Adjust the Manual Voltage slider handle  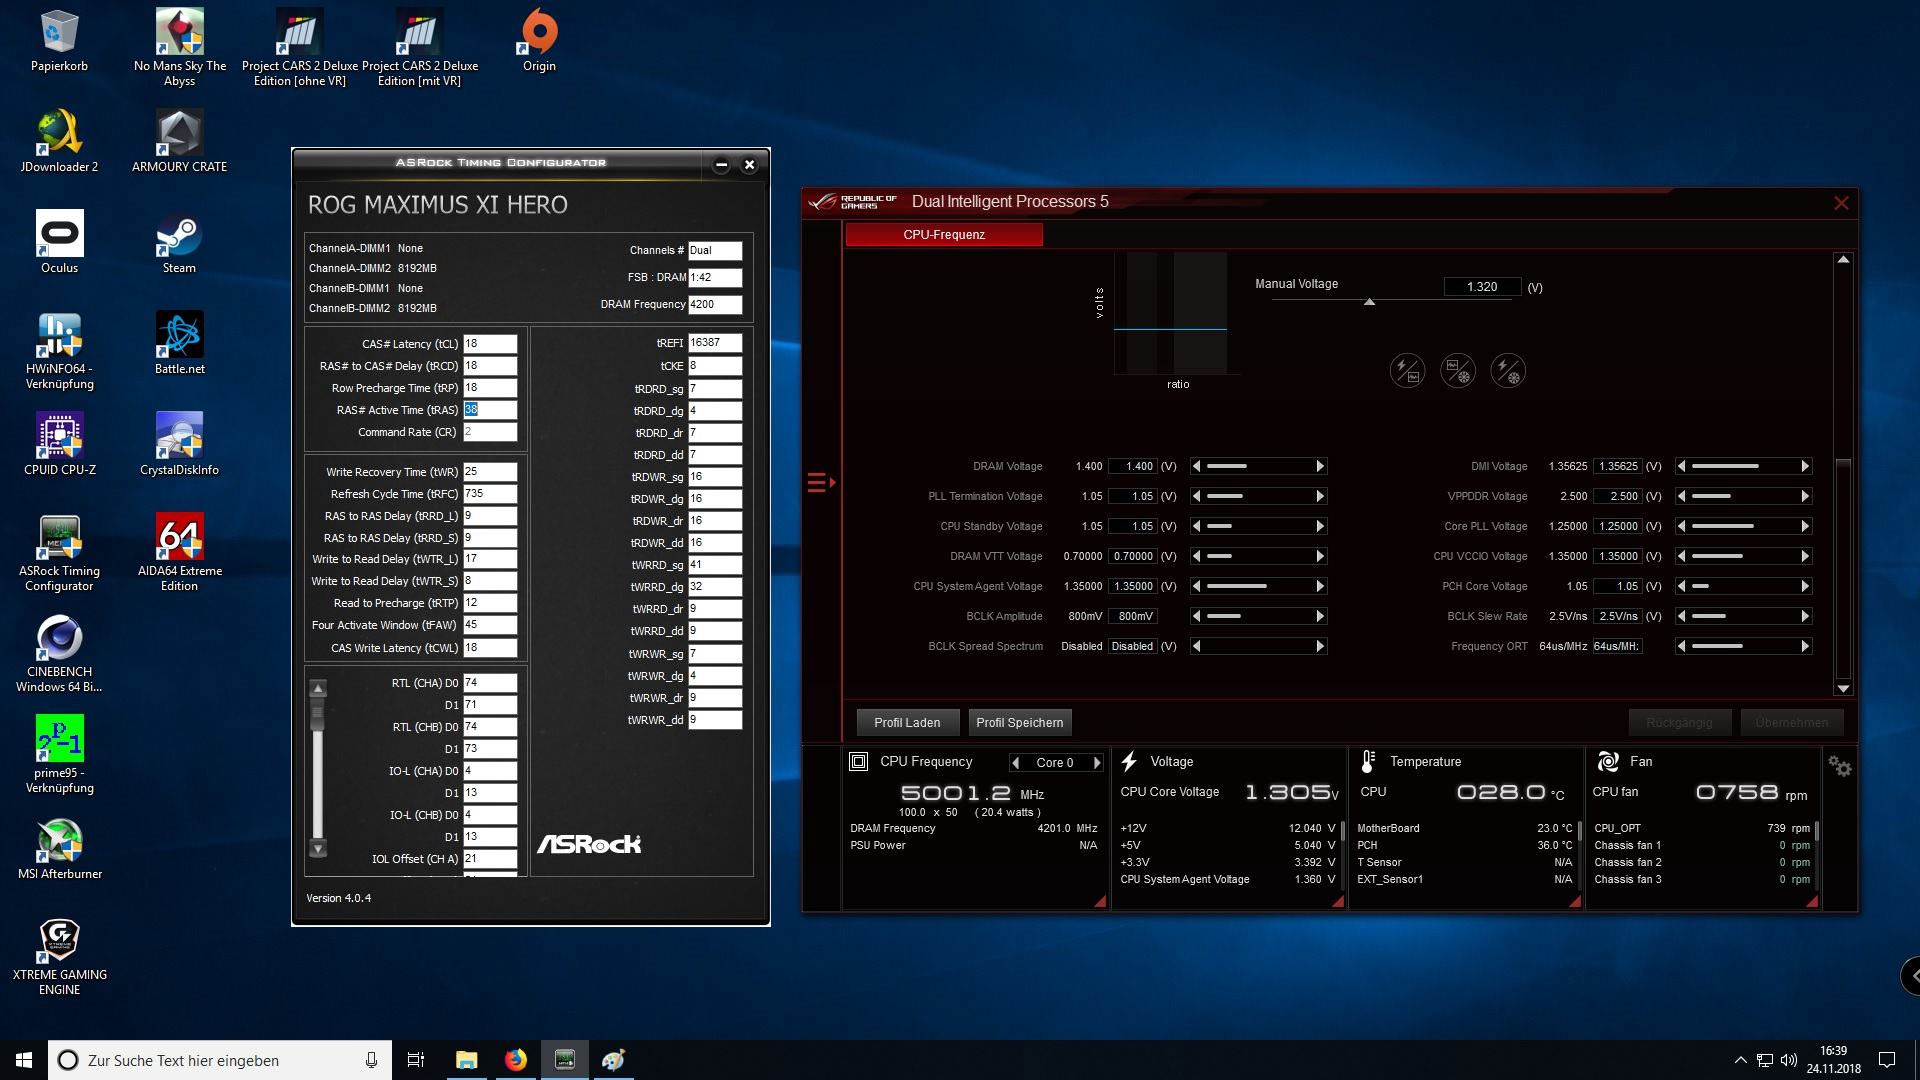pos(1369,302)
